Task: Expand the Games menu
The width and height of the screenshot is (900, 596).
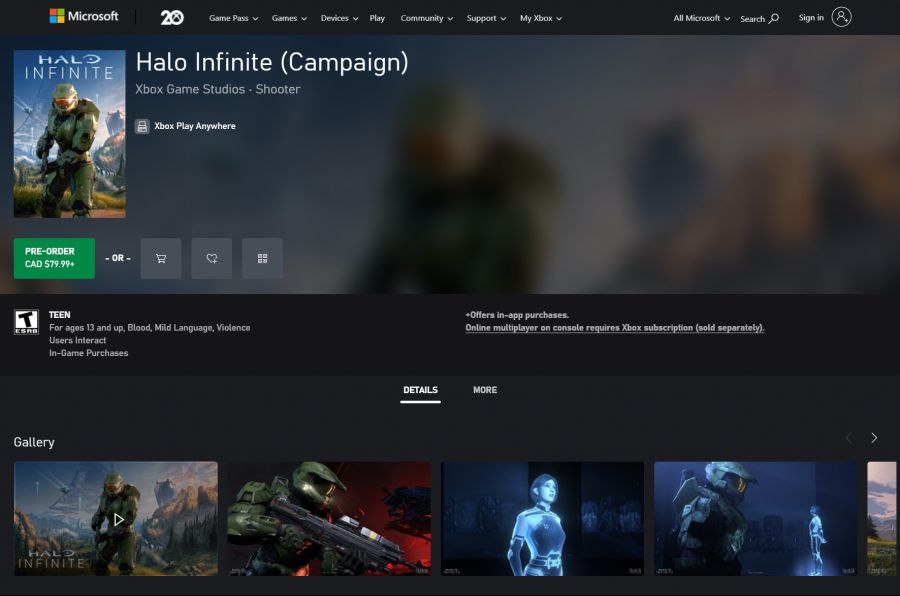Action: (x=289, y=18)
